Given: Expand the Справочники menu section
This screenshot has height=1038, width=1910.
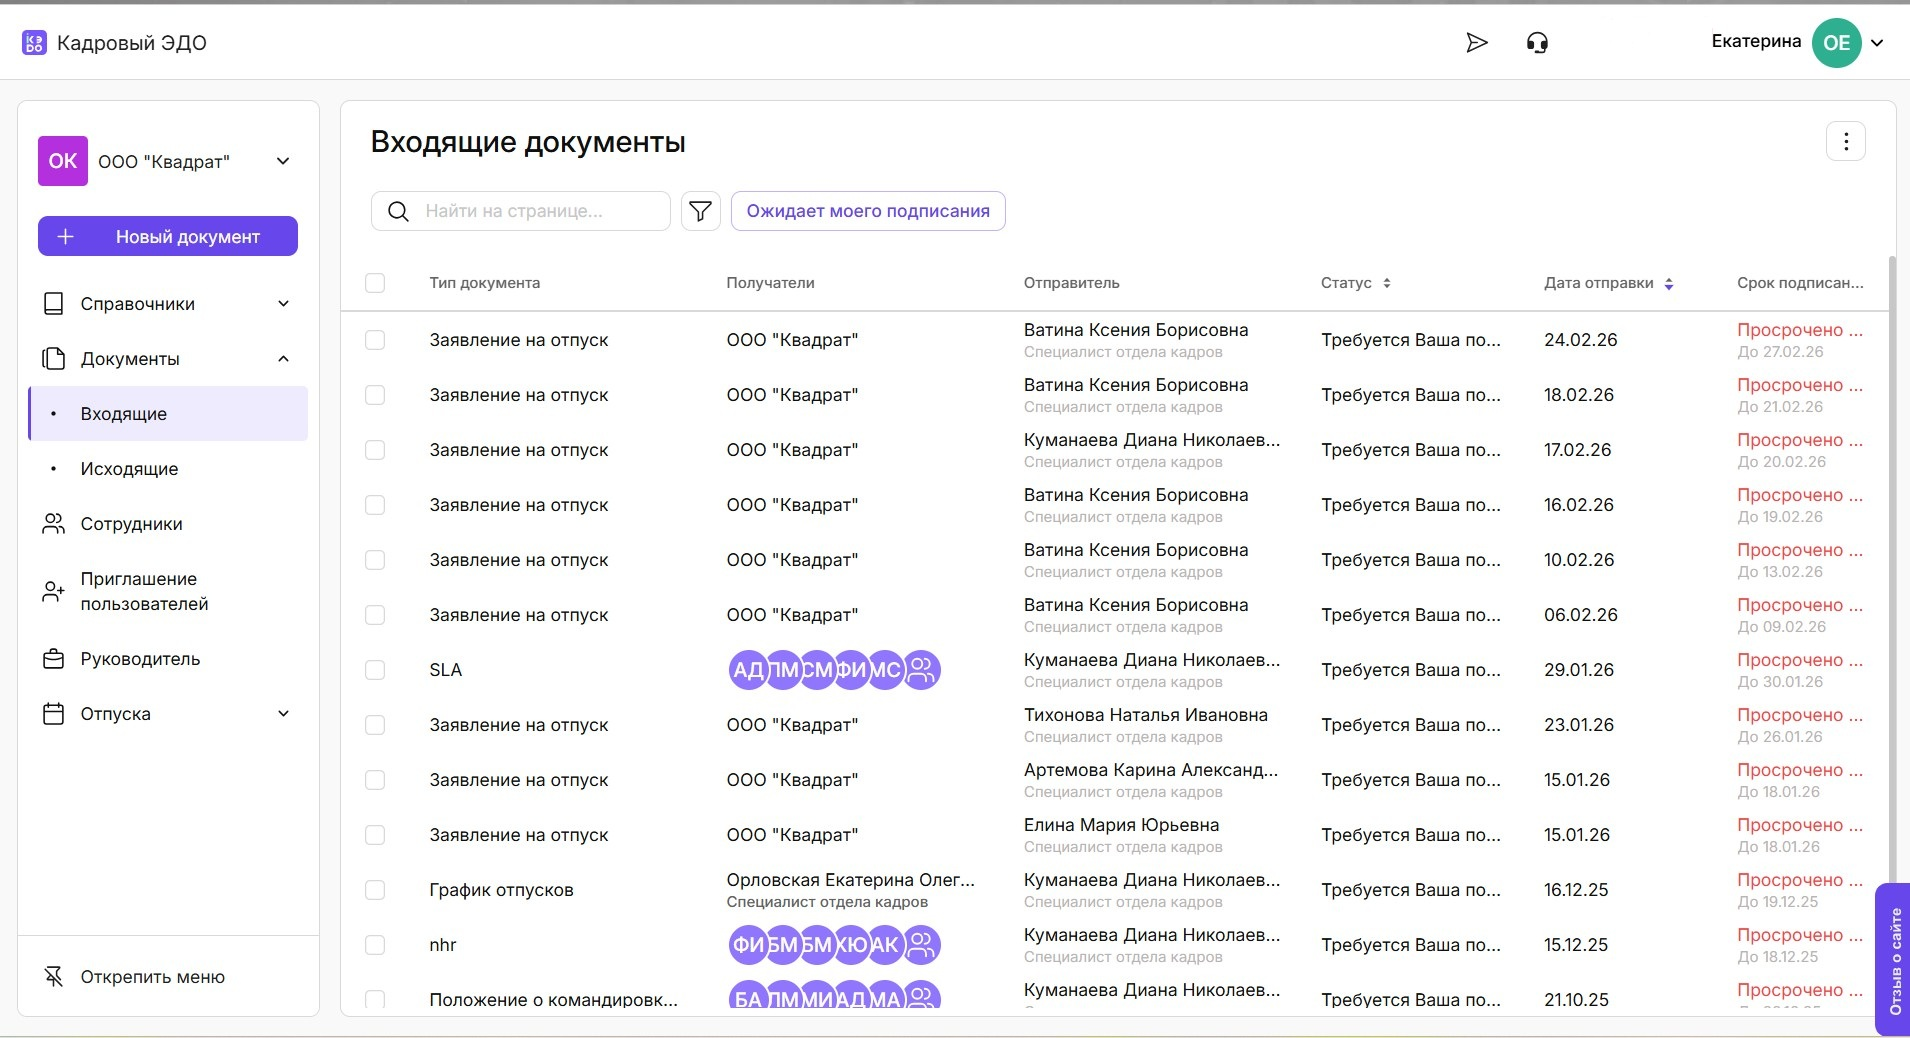Looking at the screenshot, I should click(283, 304).
